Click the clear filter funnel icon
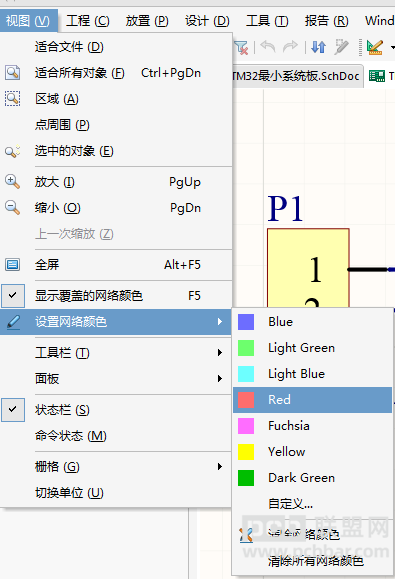395x579 pixels. 241,47
